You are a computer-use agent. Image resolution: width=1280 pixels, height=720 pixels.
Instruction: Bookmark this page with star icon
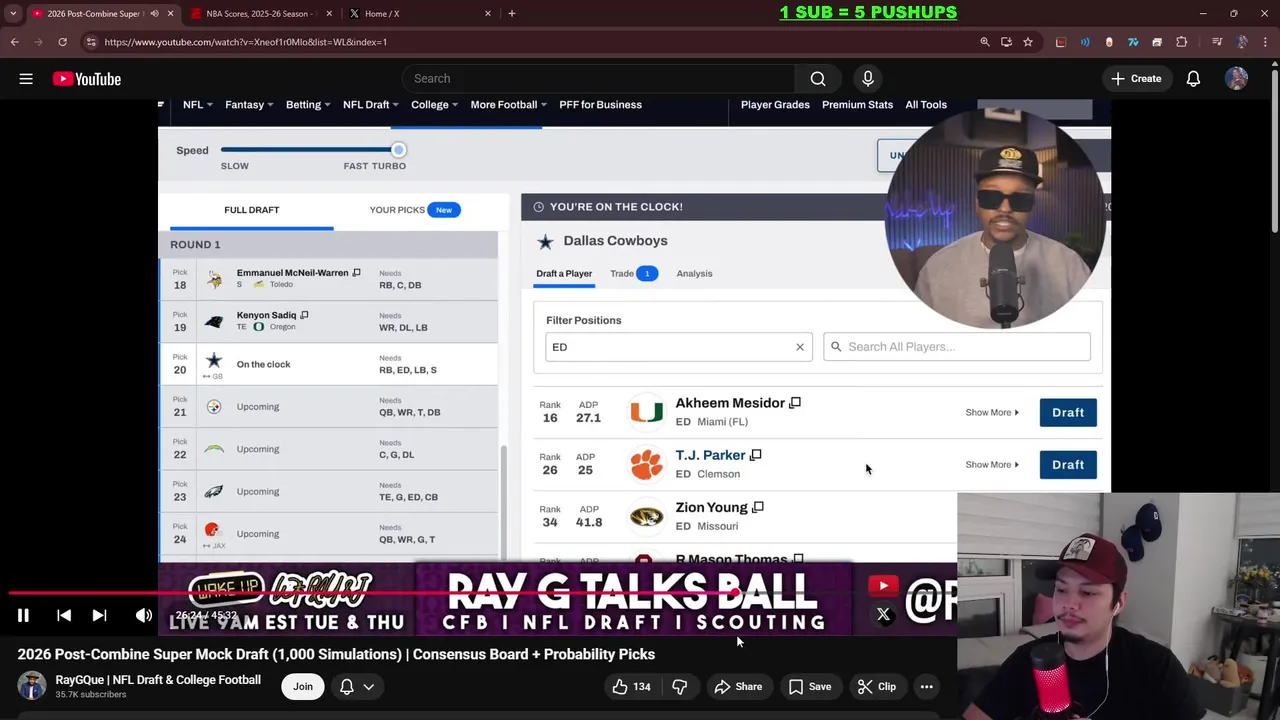1028,42
